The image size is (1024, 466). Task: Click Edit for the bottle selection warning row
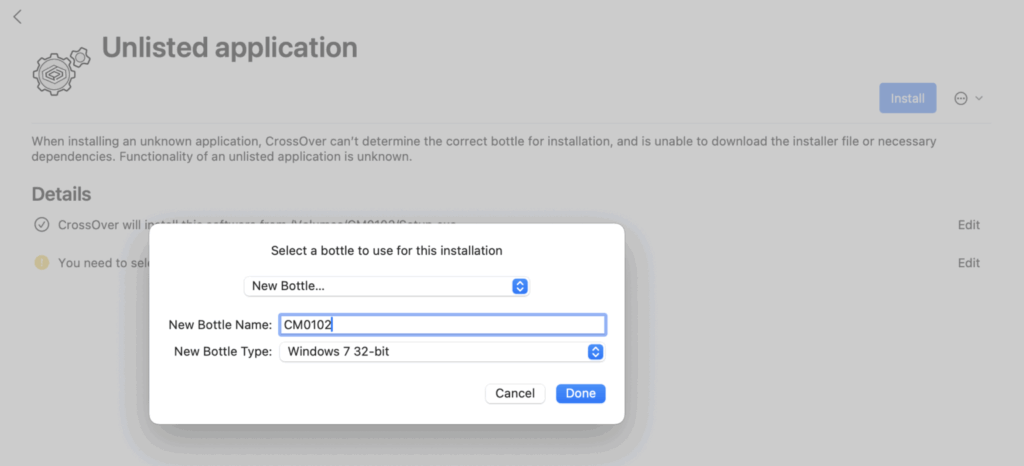(968, 263)
